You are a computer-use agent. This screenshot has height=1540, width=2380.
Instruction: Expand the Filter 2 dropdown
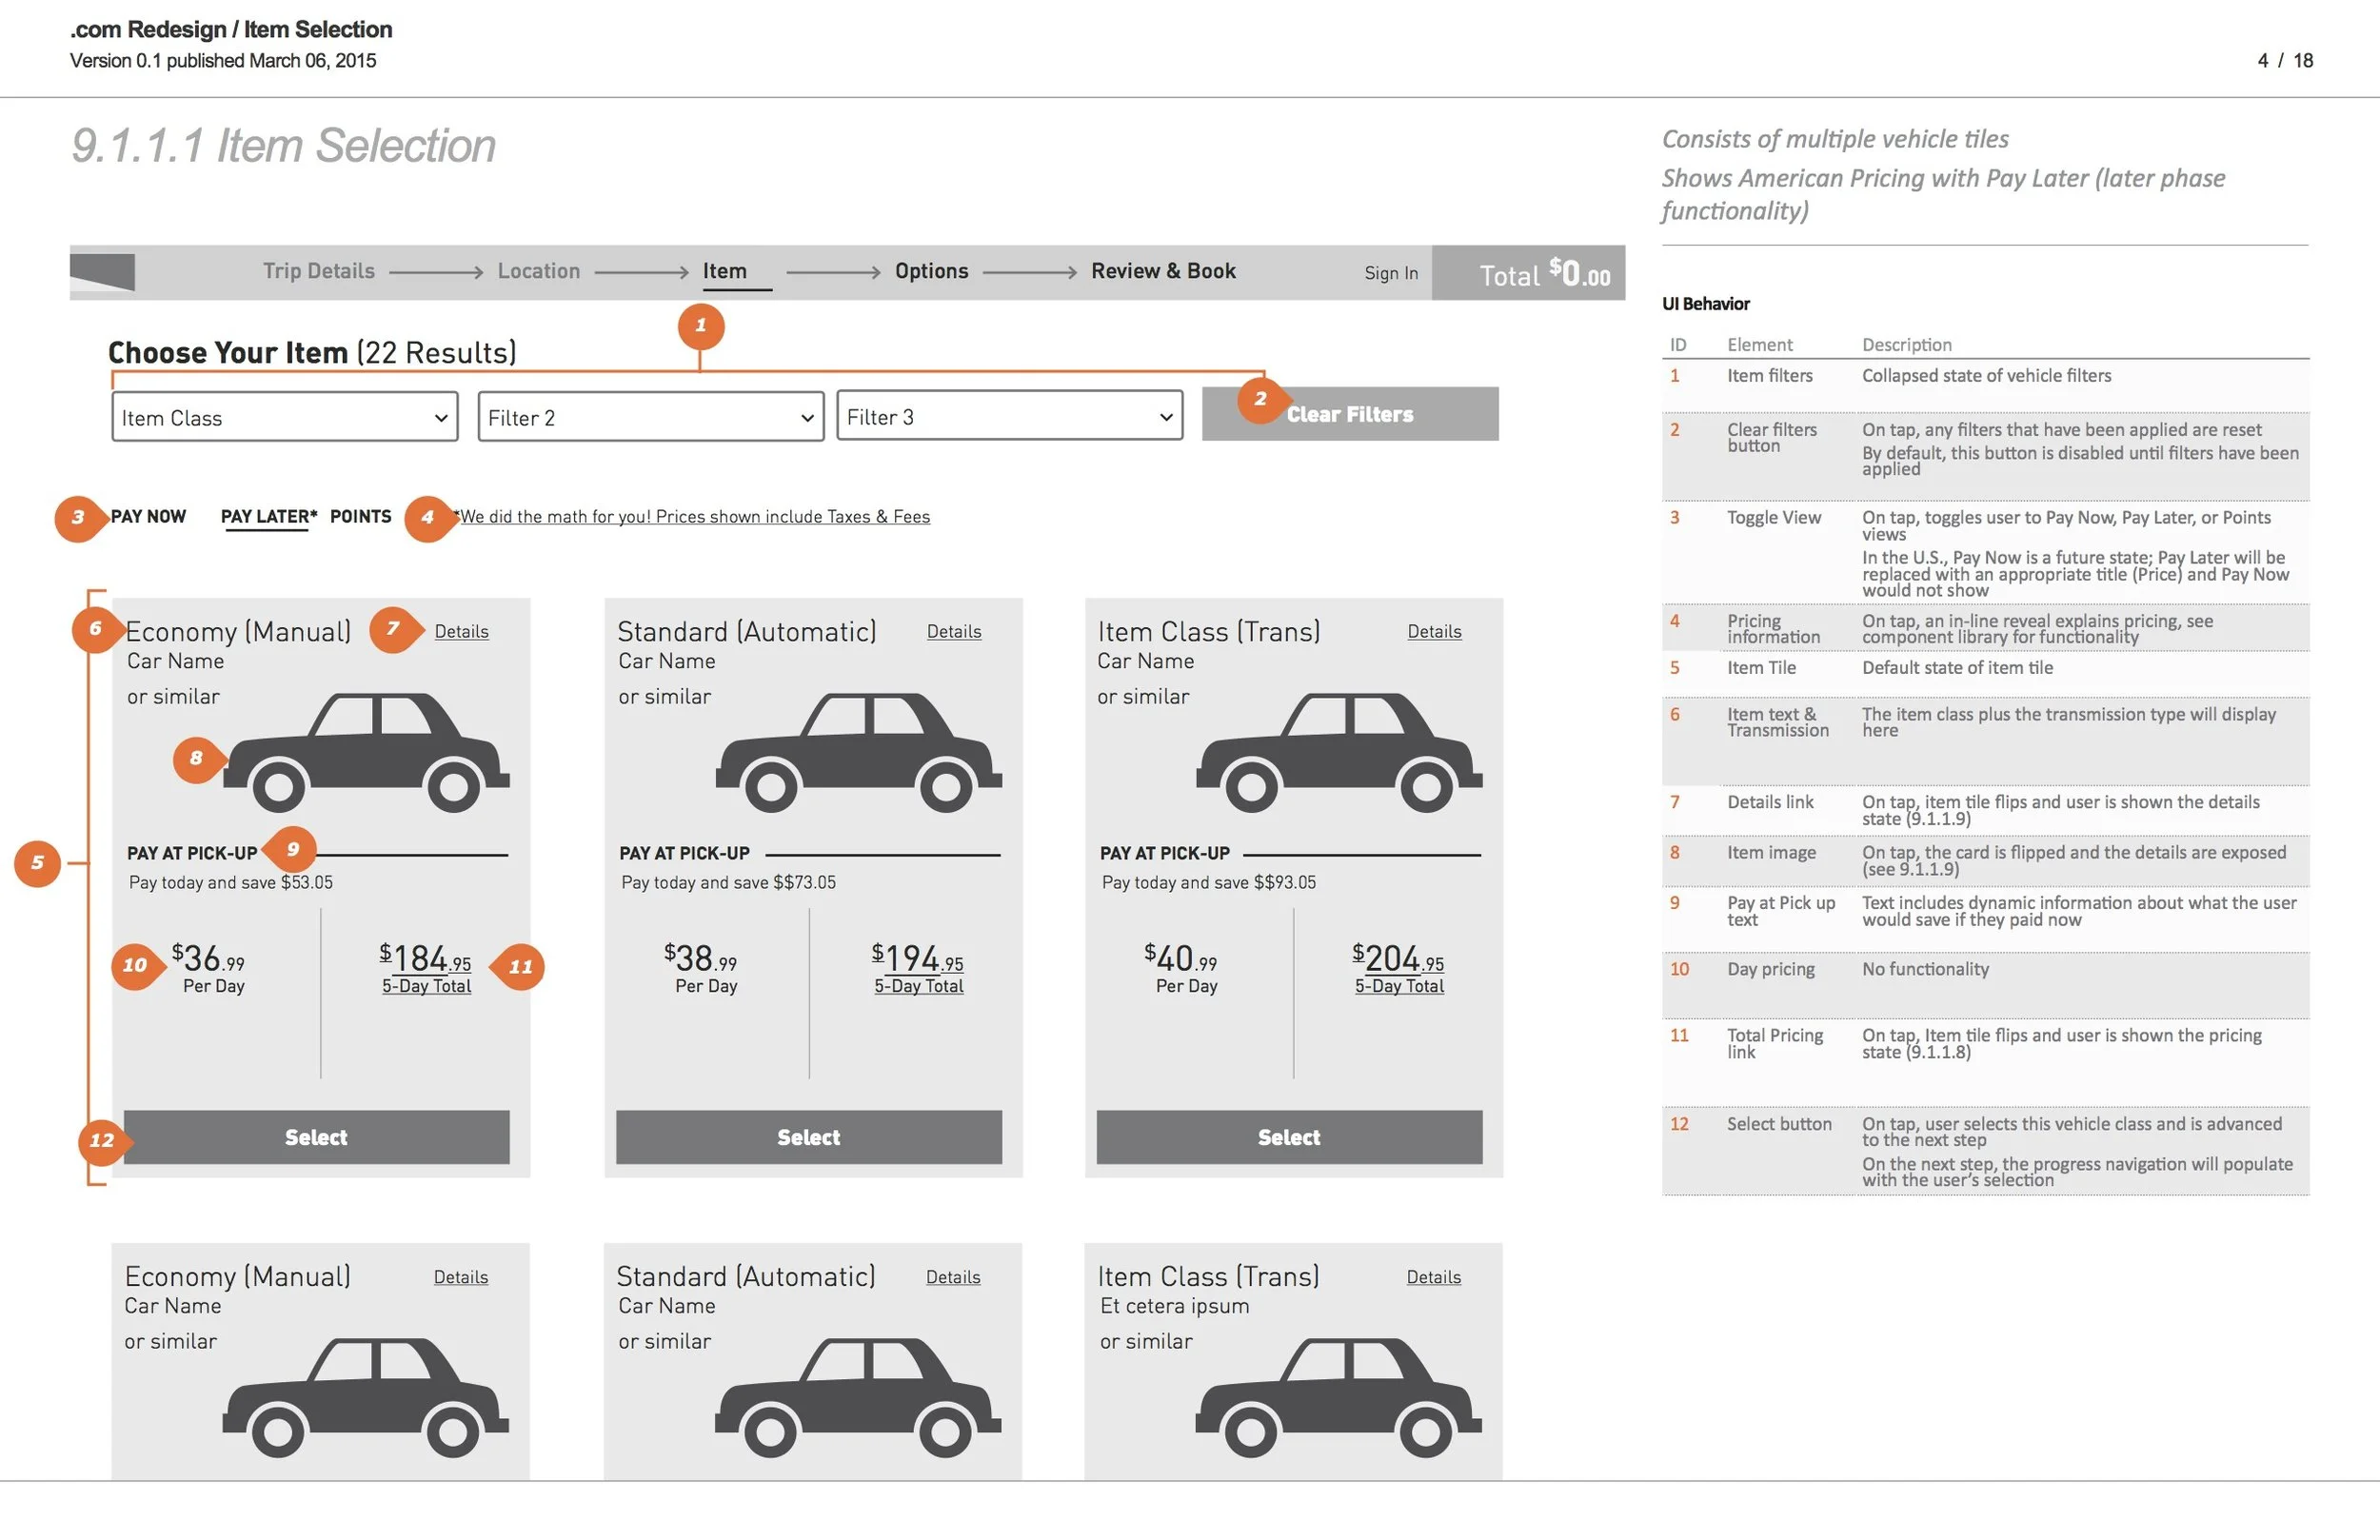tap(651, 417)
